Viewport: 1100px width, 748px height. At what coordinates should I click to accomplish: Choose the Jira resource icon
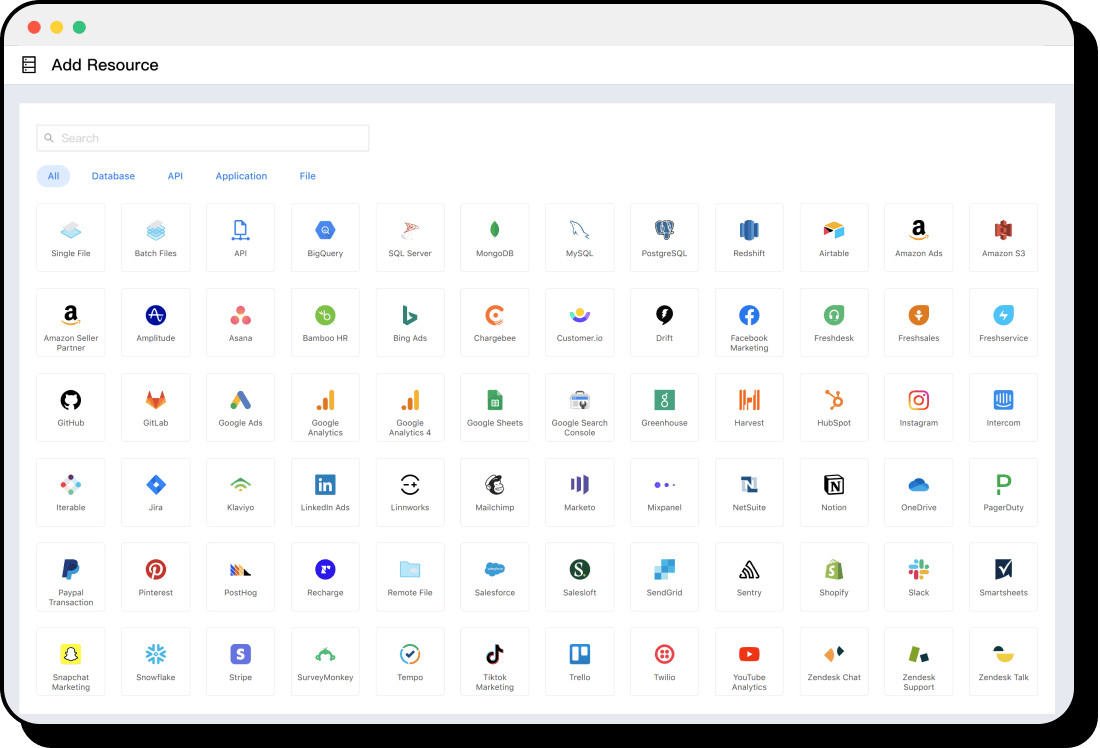[x=155, y=485]
